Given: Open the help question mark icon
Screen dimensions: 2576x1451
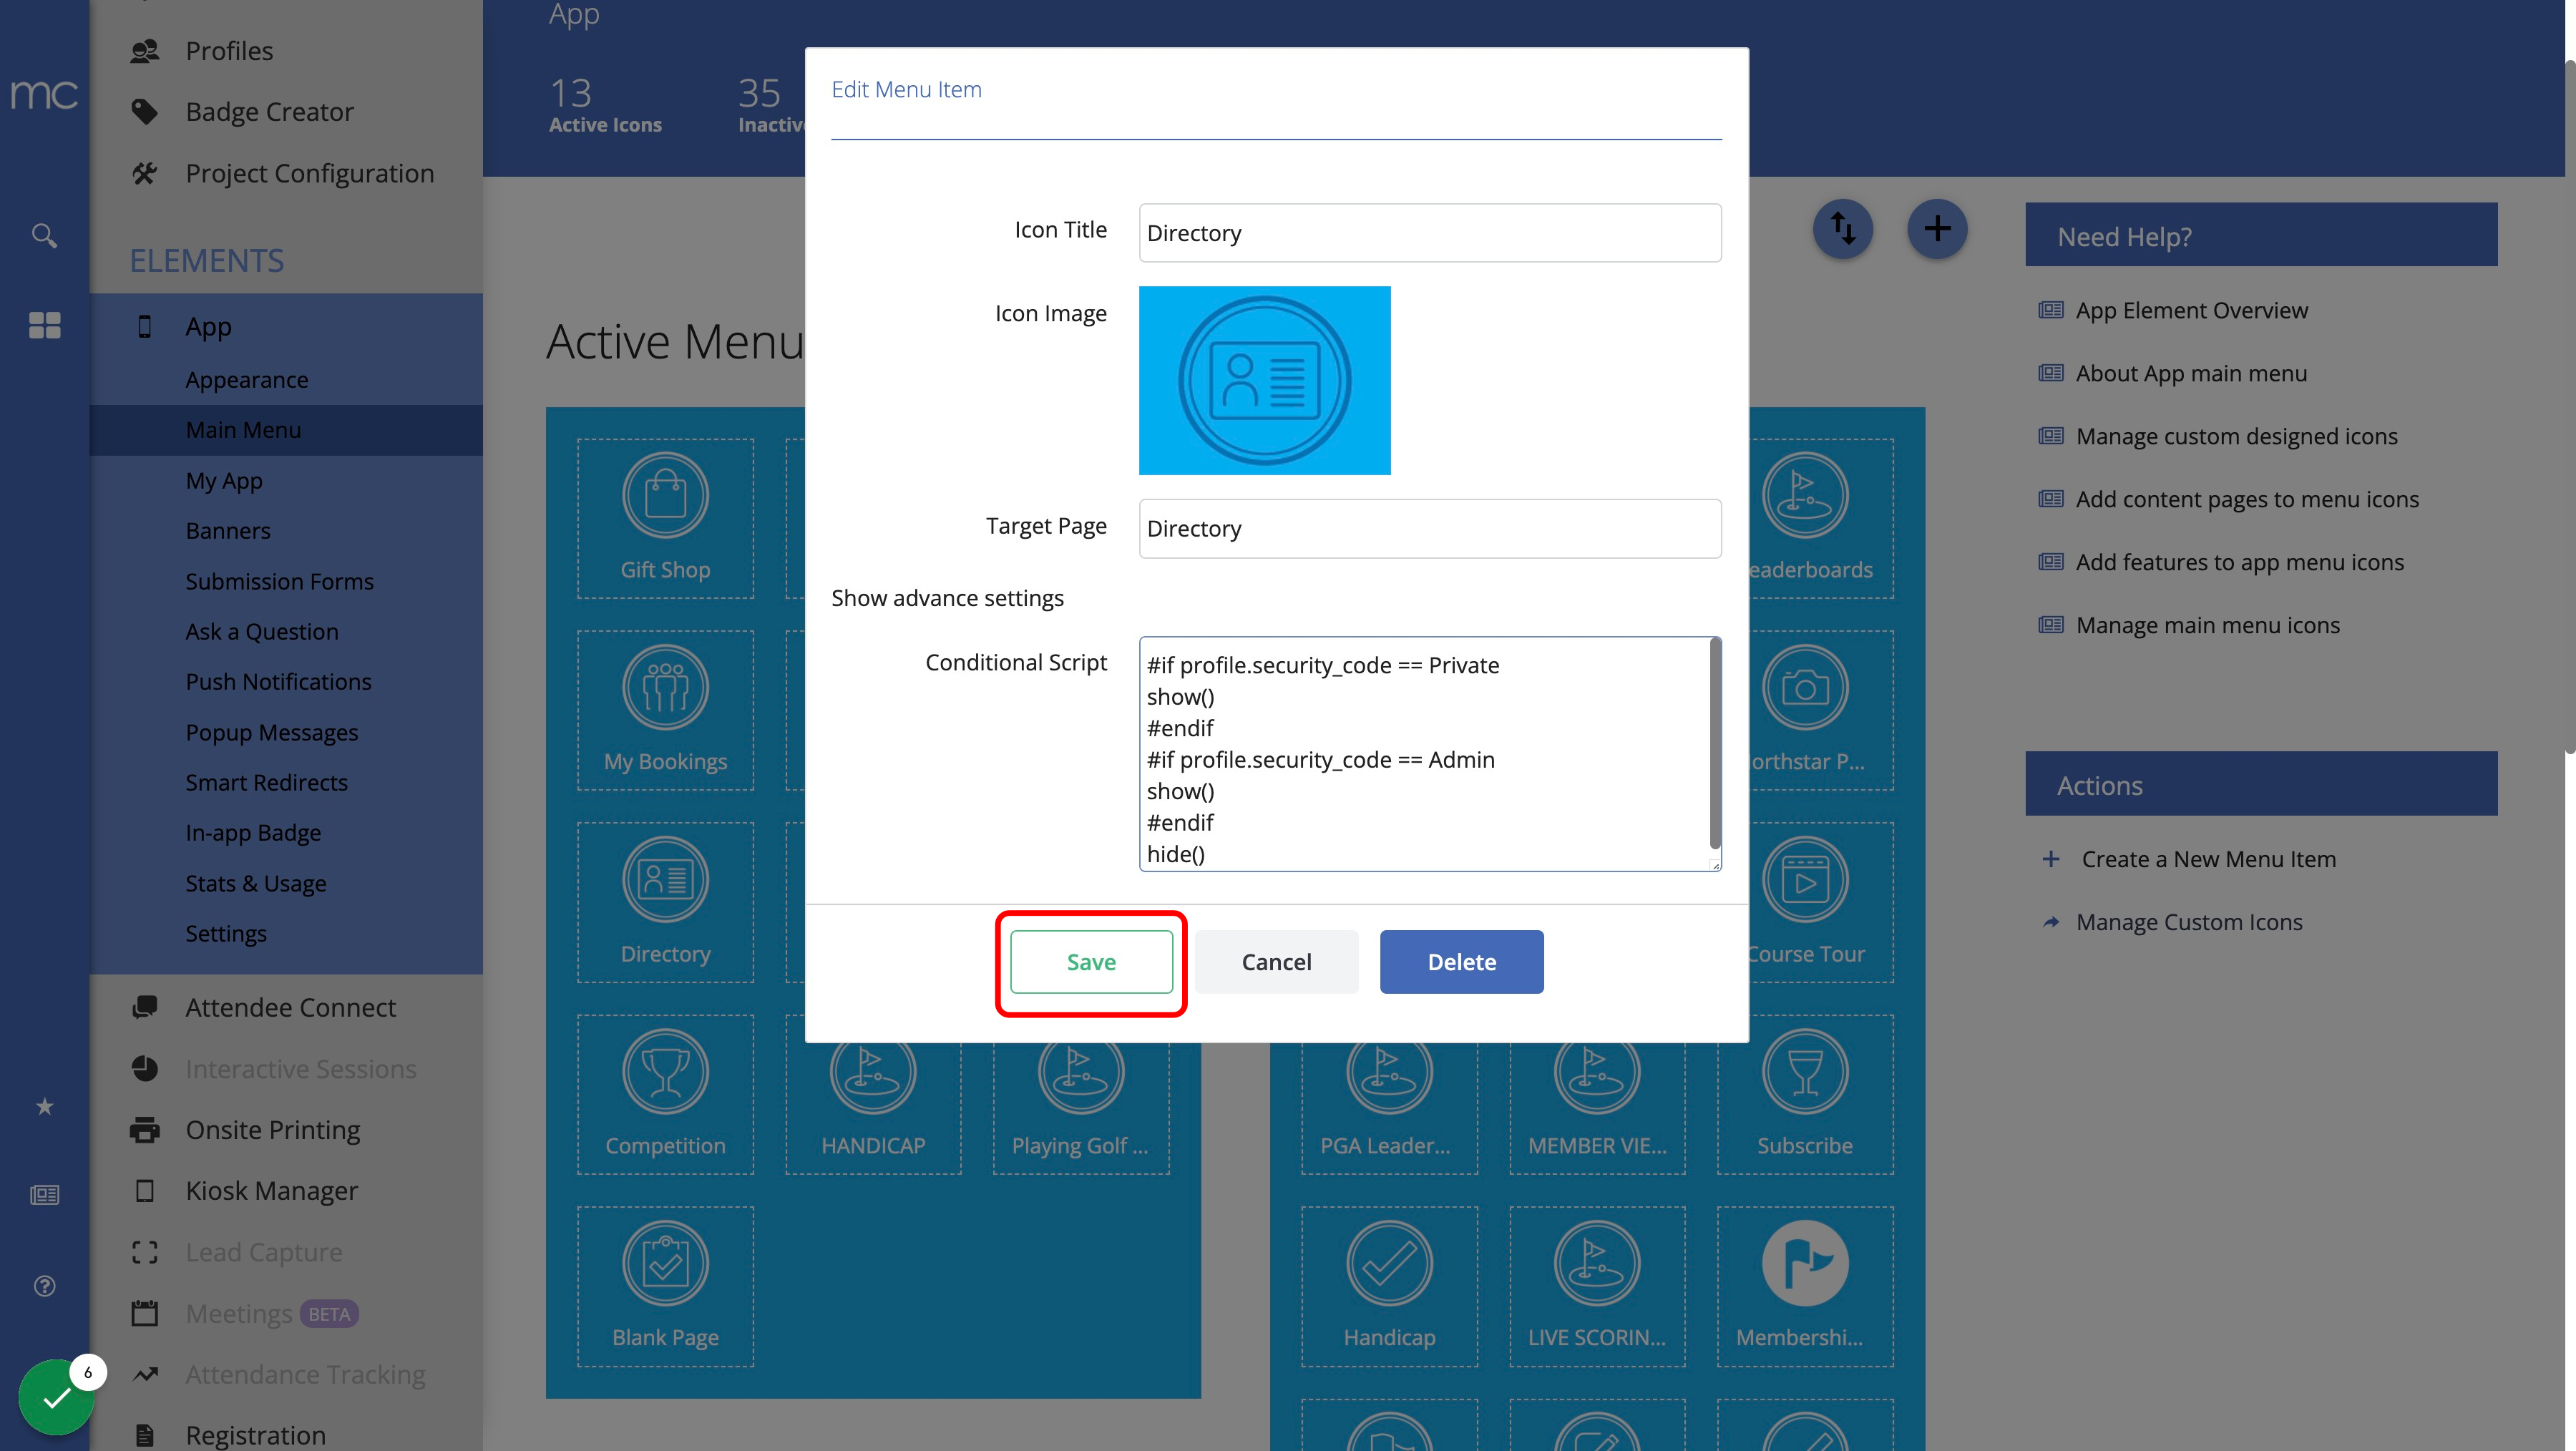Looking at the screenshot, I should pyautogui.click(x=44, y=1286).
